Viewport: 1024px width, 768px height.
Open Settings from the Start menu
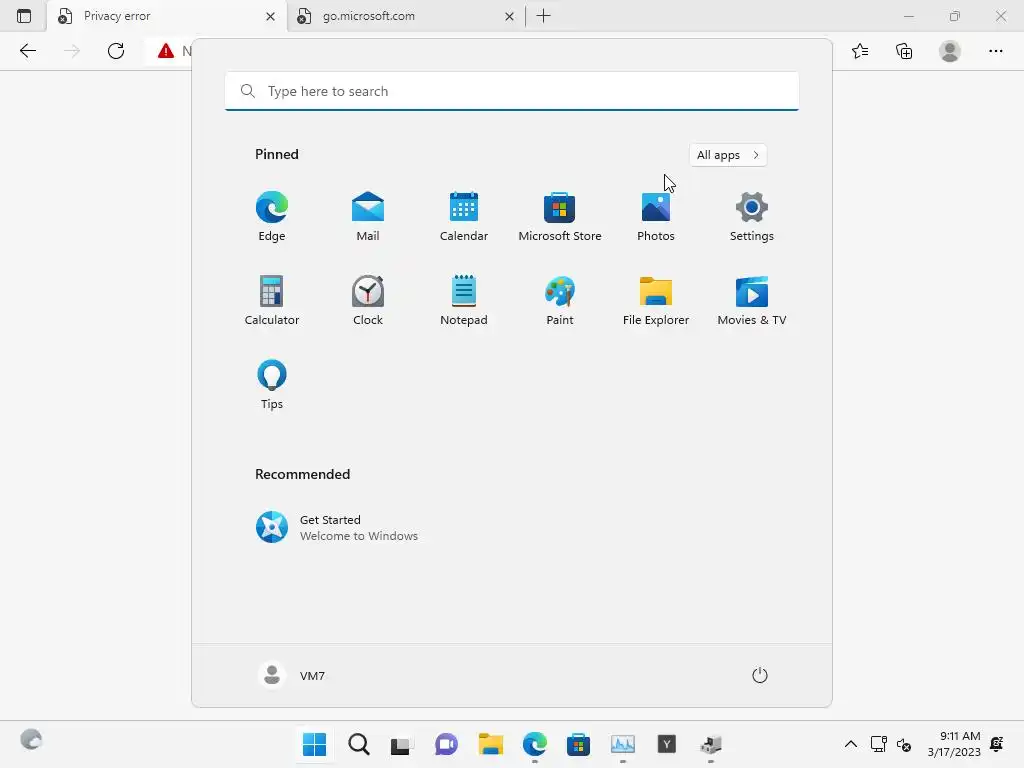pos(752,216)
